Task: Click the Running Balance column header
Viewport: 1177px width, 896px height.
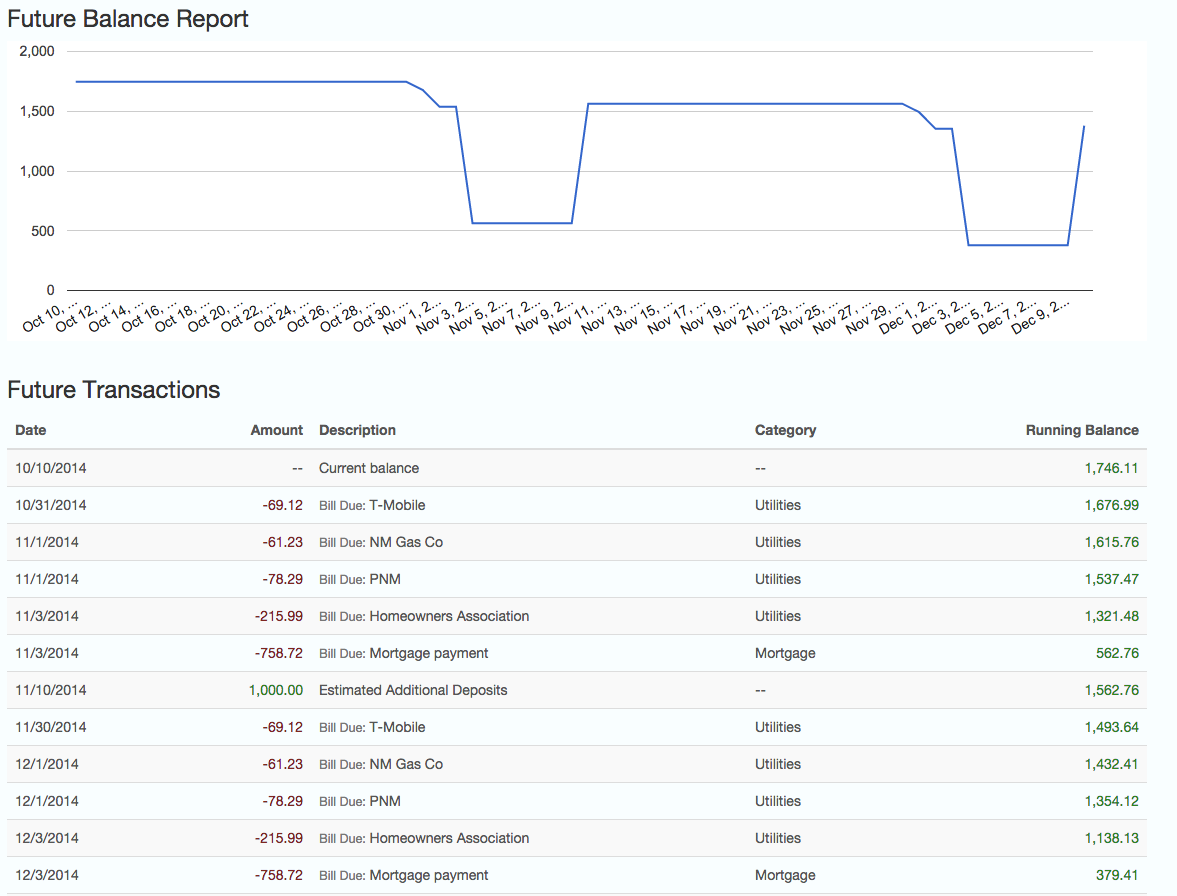Action: point(1081,430)
